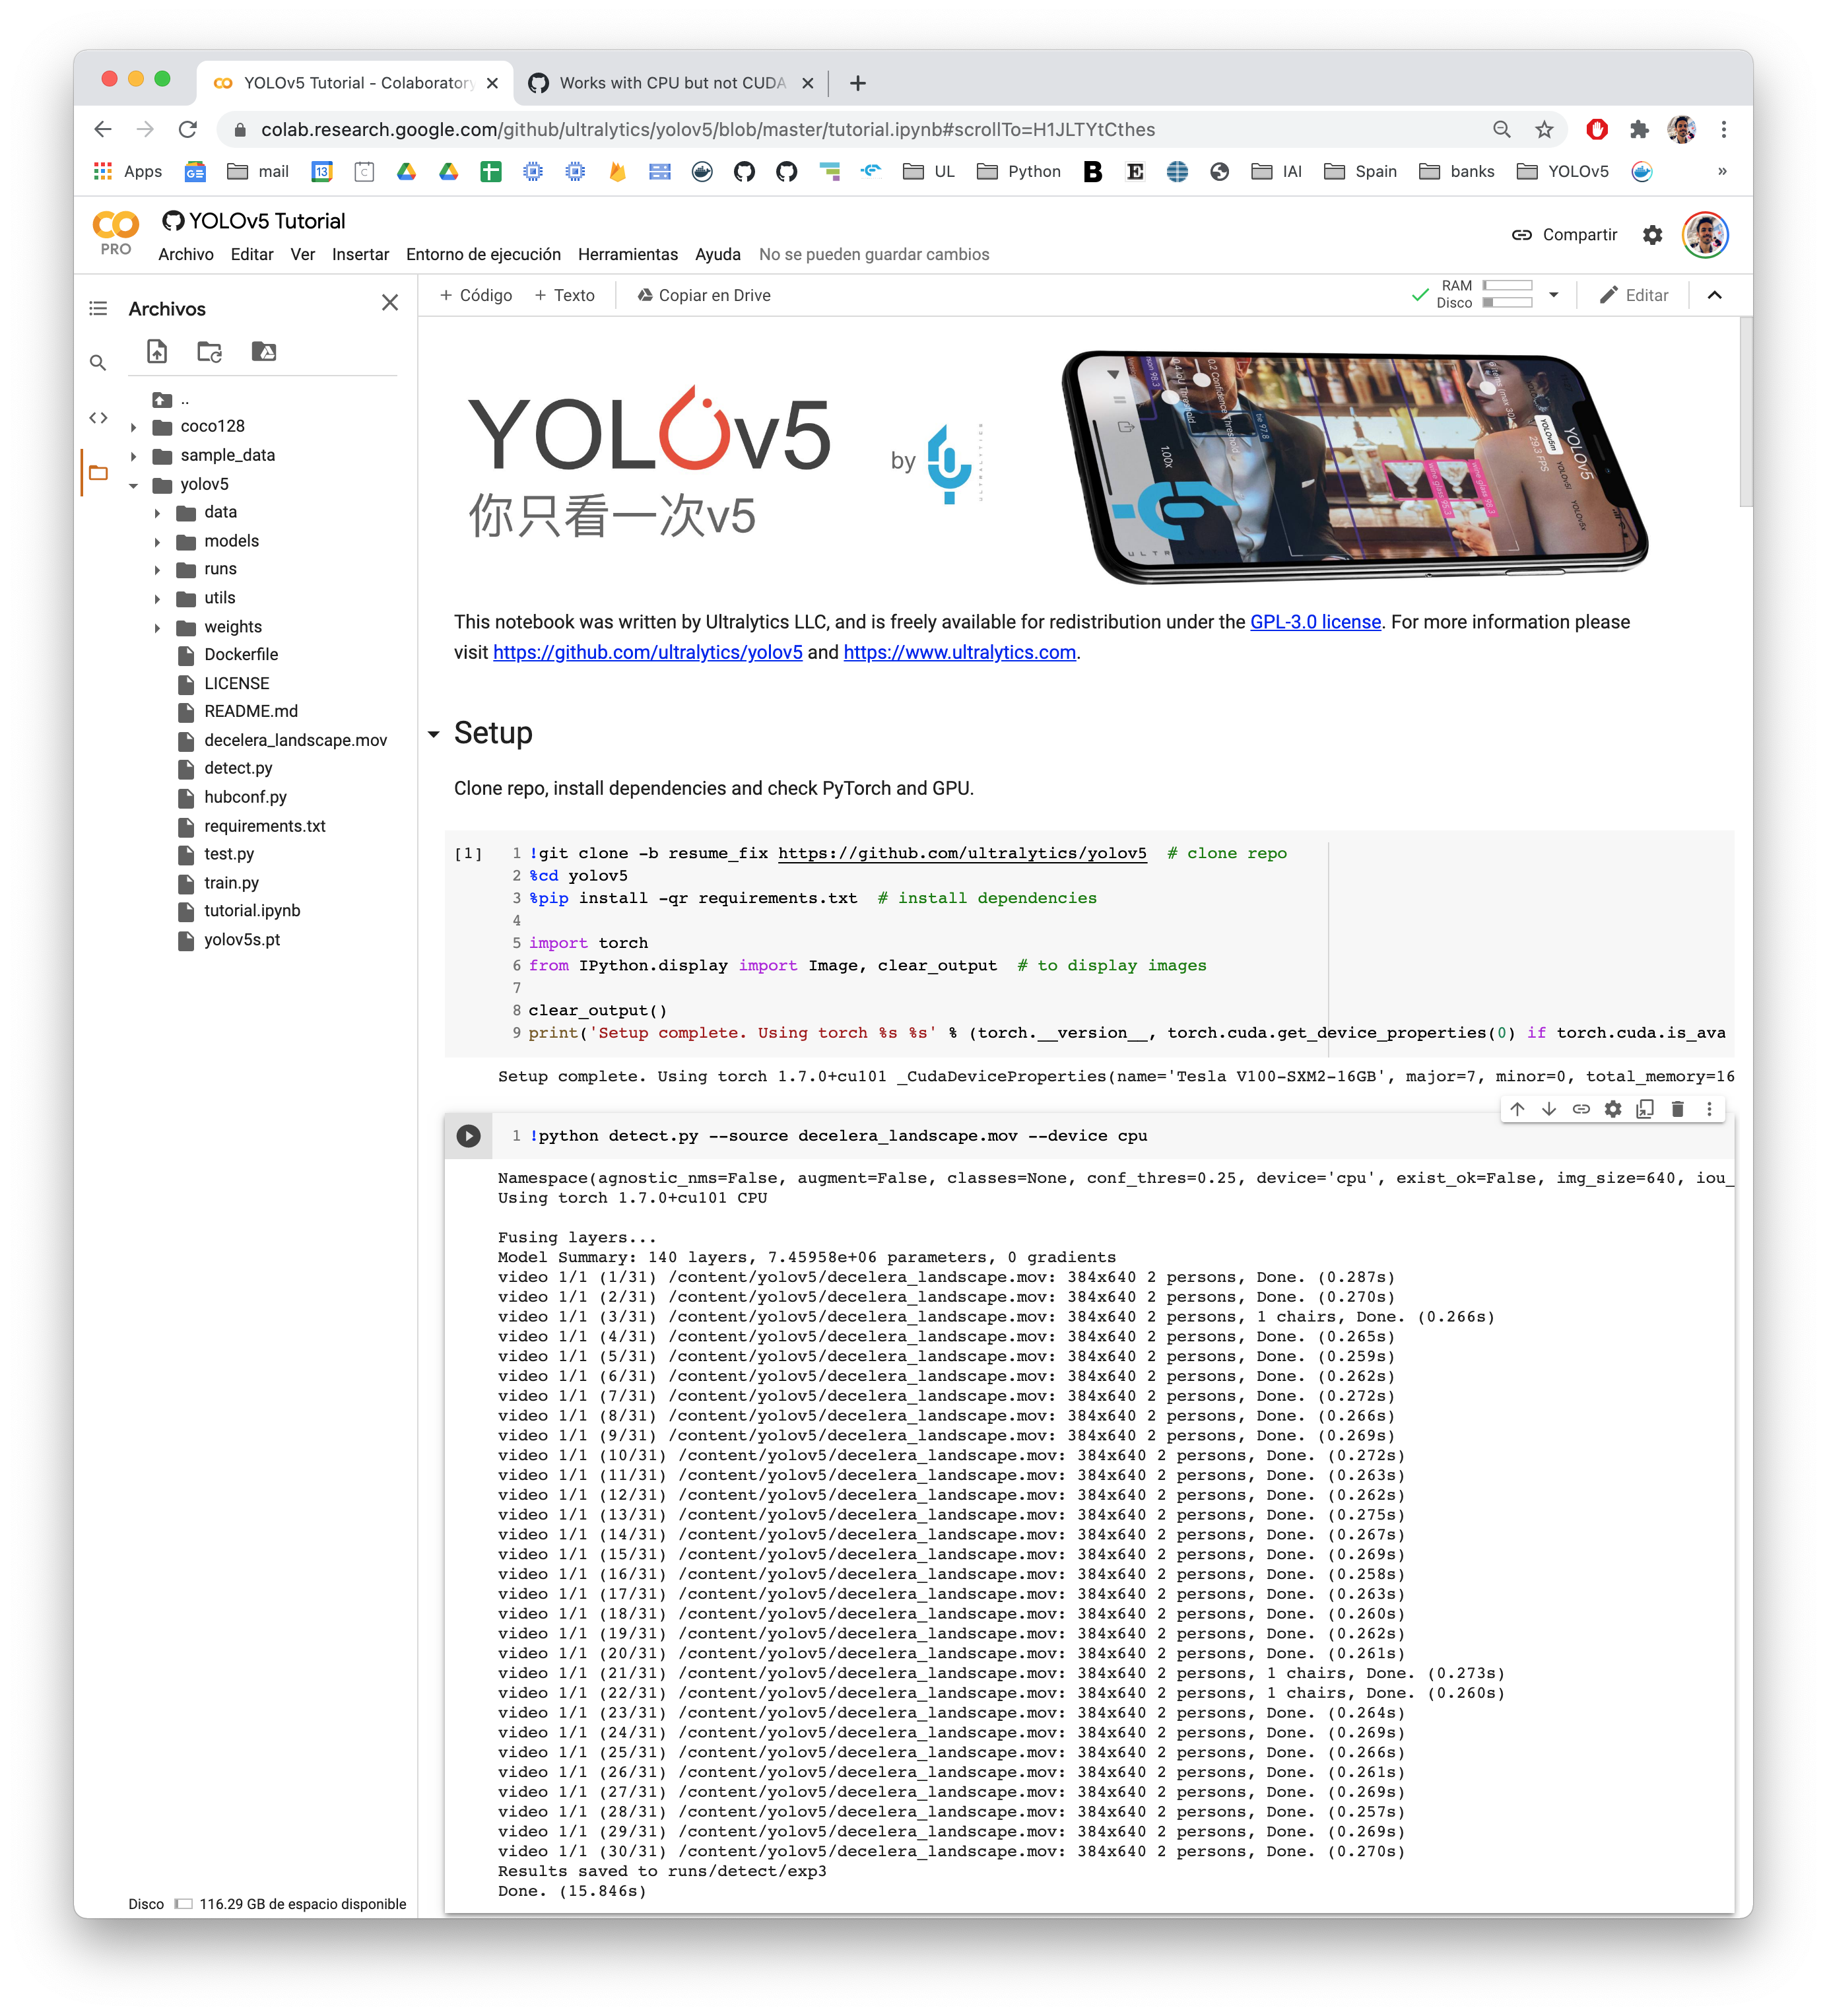Screen dimensions: 1827x2016
Task: Expand the weights folder
Action: point(157,628)
